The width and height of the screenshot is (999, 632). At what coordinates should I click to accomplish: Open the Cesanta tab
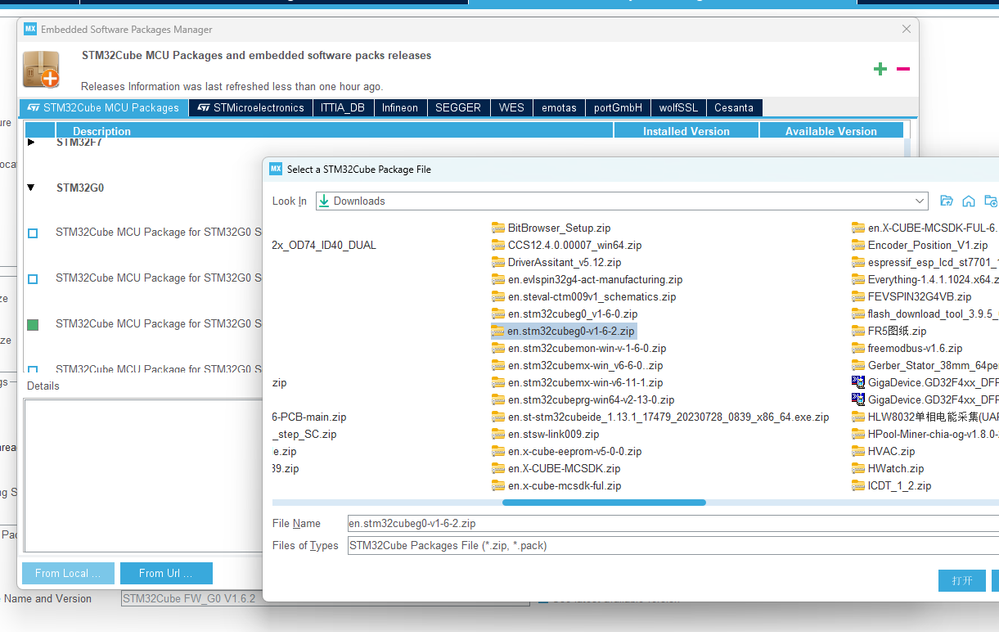click(x=734, y=108)
